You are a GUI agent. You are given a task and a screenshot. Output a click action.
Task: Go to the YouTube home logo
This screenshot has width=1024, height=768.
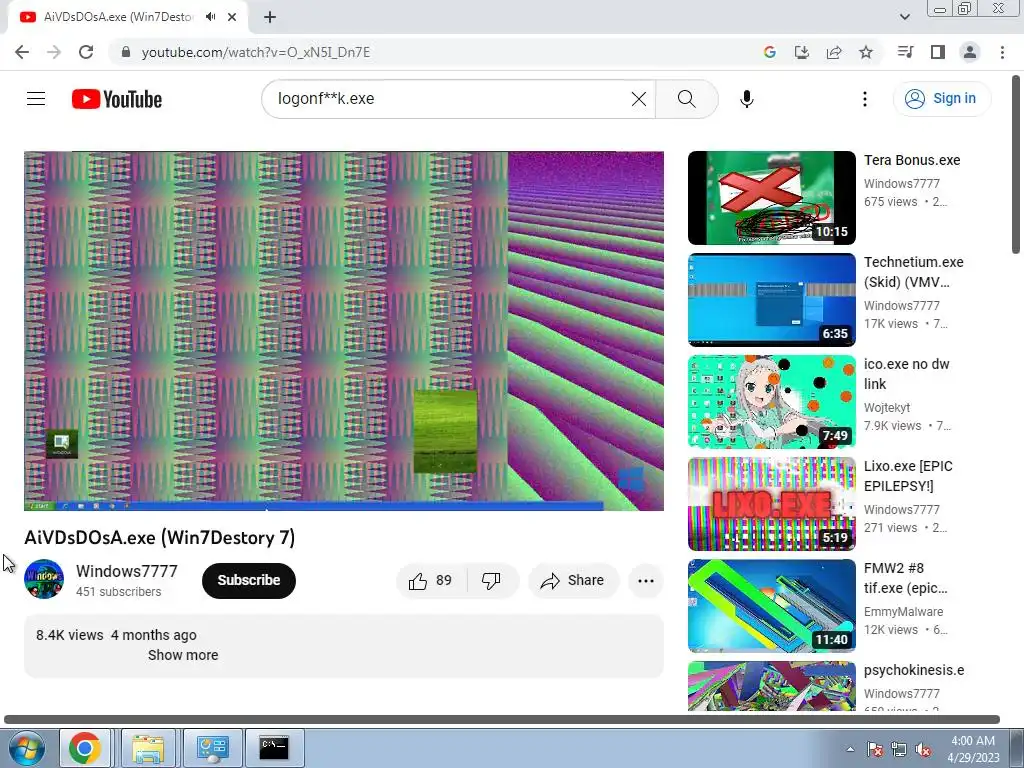[x=117, y=99]
